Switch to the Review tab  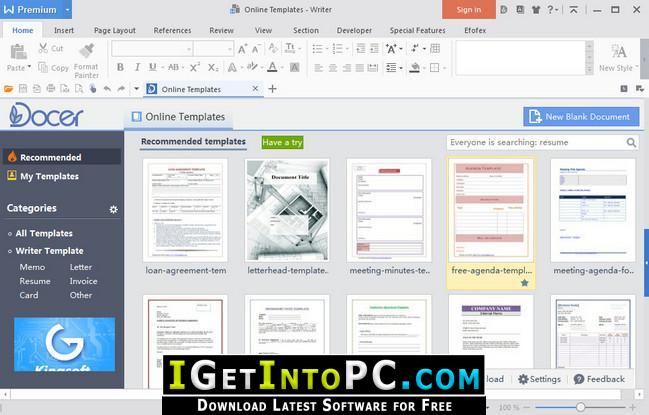tap(221, 30)
